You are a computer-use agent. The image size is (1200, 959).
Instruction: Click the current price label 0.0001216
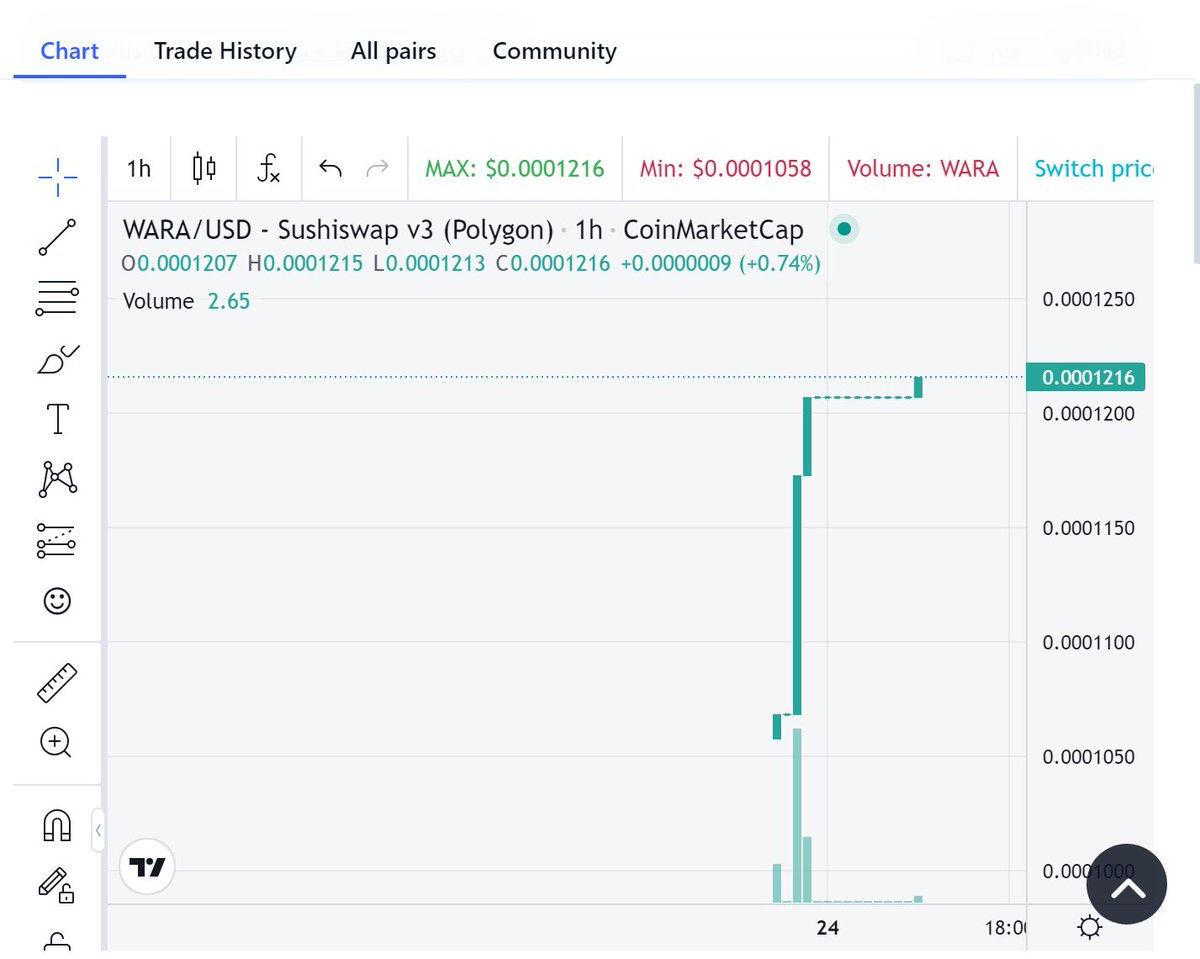1087,377
